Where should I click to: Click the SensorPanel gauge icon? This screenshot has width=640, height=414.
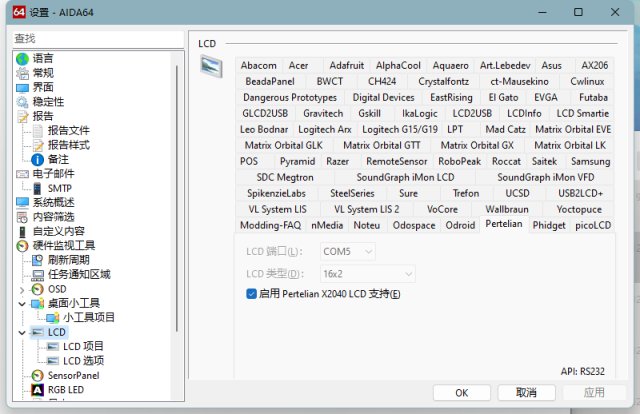coord(38,376)
